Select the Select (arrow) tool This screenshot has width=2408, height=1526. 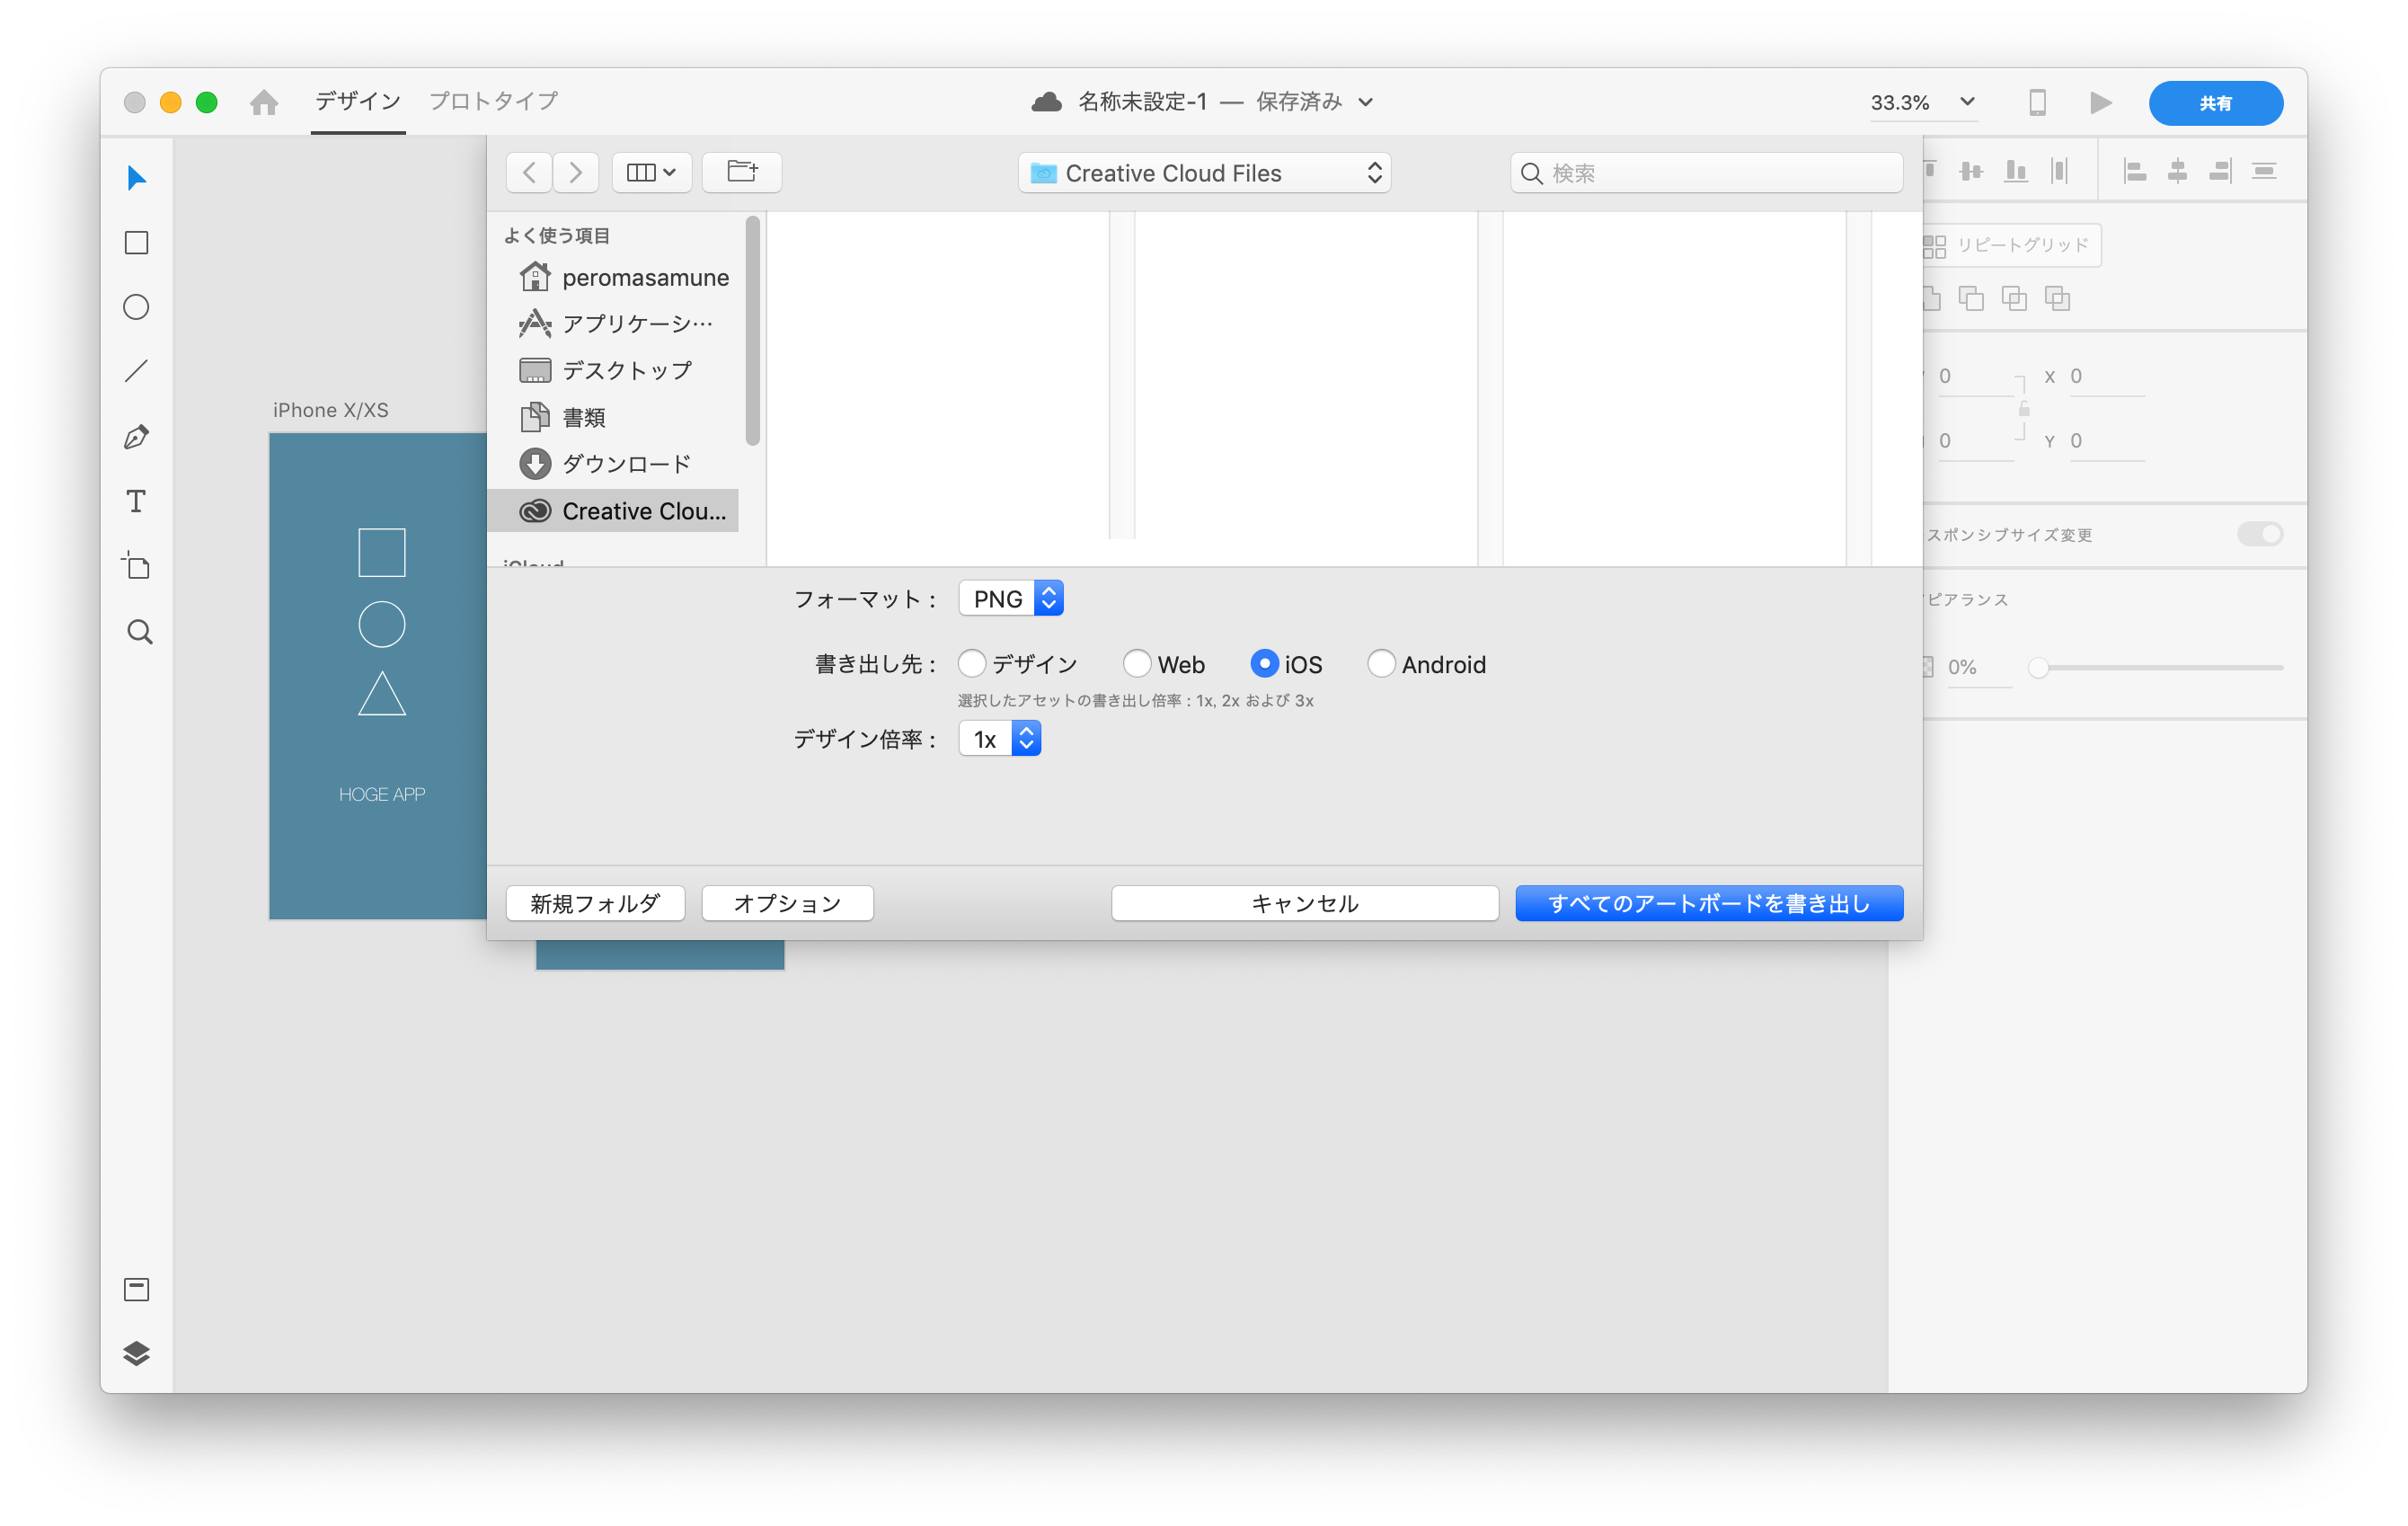pos(136,178)
